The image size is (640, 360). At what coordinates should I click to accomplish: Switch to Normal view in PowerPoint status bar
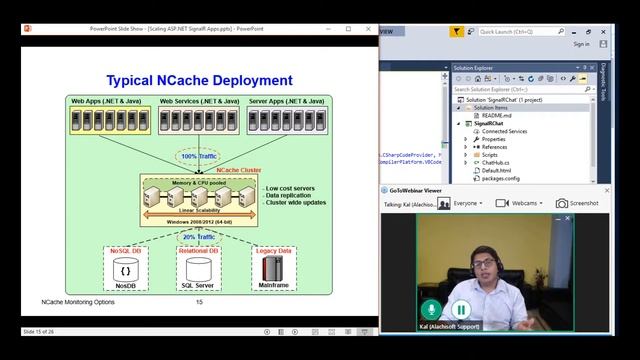pyautogui.click(x=315, y=332)
